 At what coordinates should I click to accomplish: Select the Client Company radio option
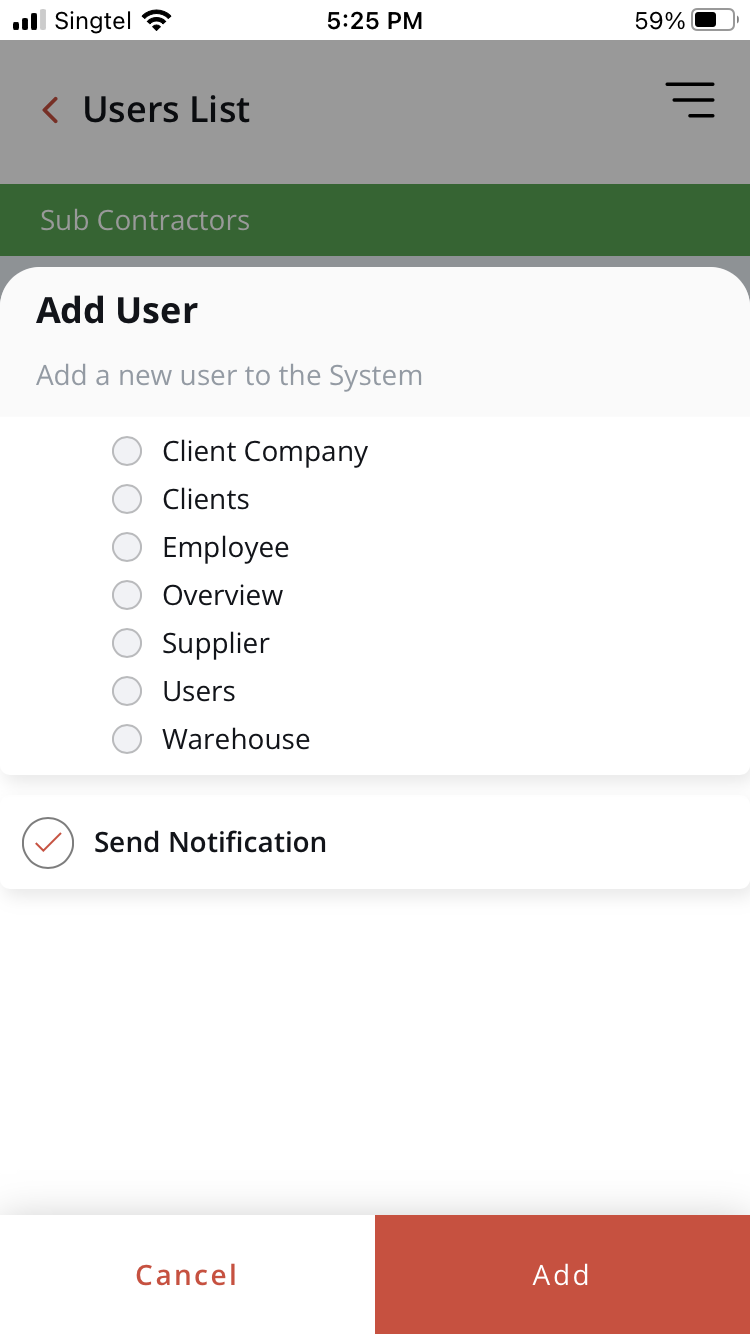click(x=127, y=451)
